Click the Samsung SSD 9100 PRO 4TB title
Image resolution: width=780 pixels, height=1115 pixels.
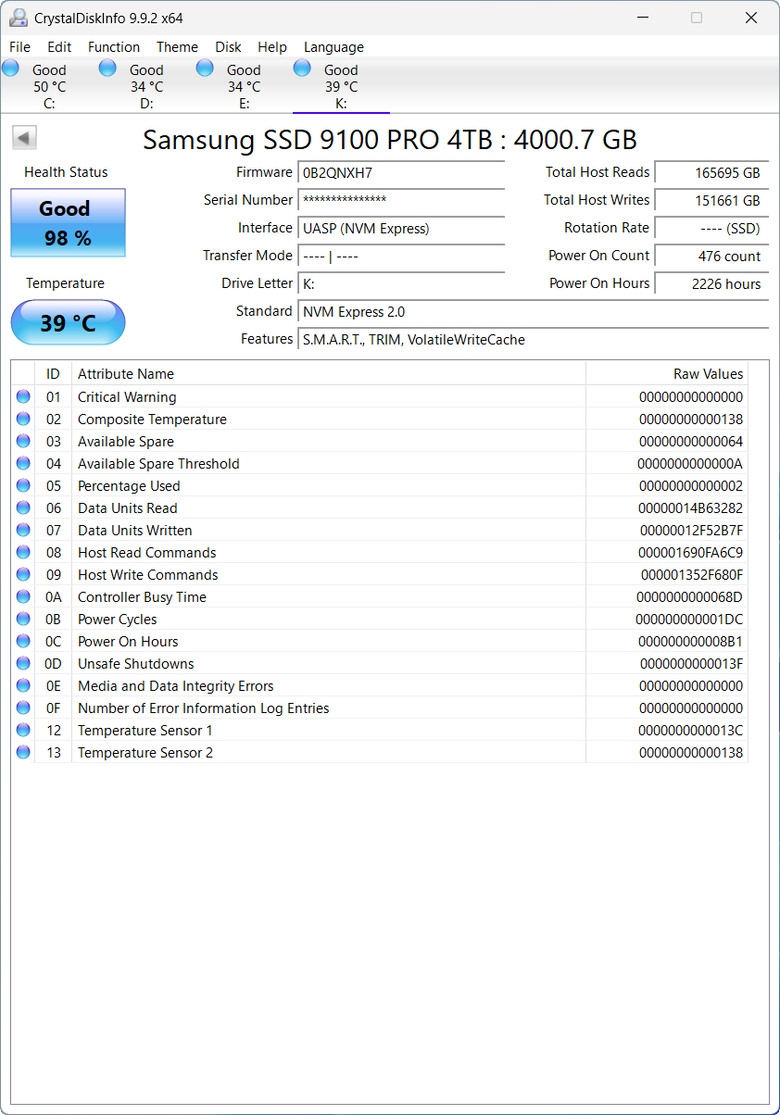[x=390, y=139]
